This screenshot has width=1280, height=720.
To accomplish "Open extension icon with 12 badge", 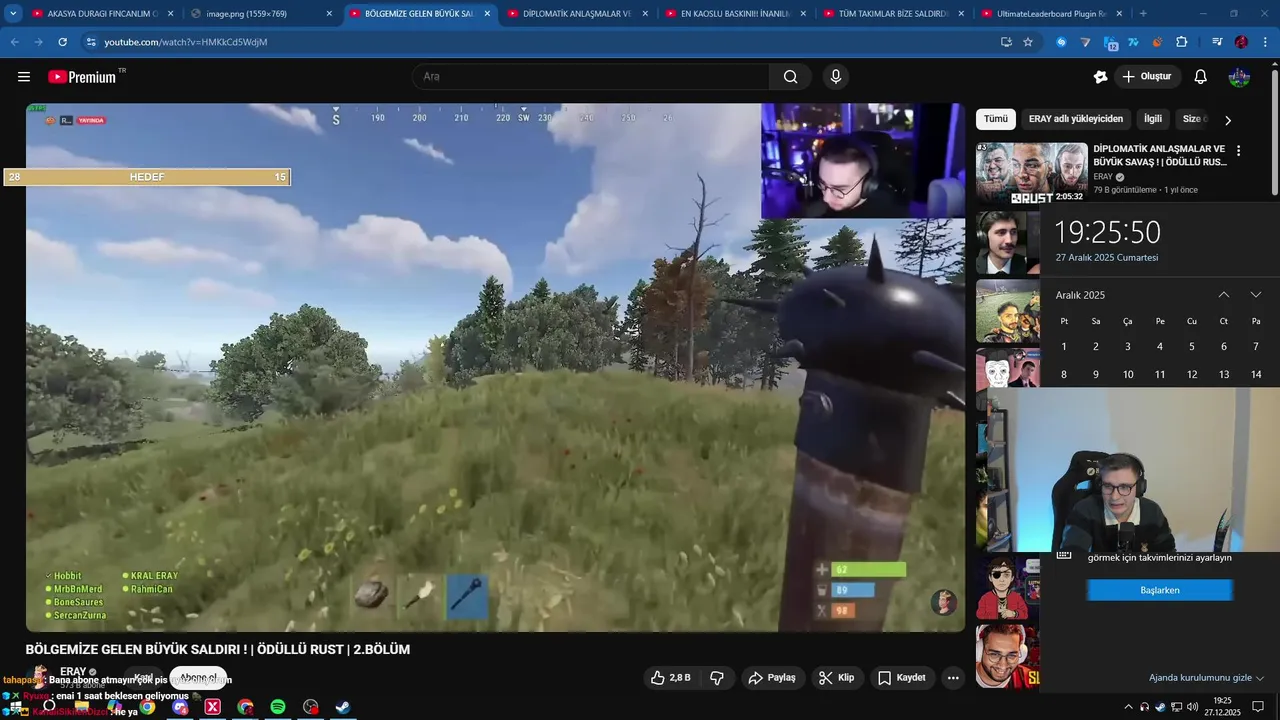I will [x=1110, y=43].
